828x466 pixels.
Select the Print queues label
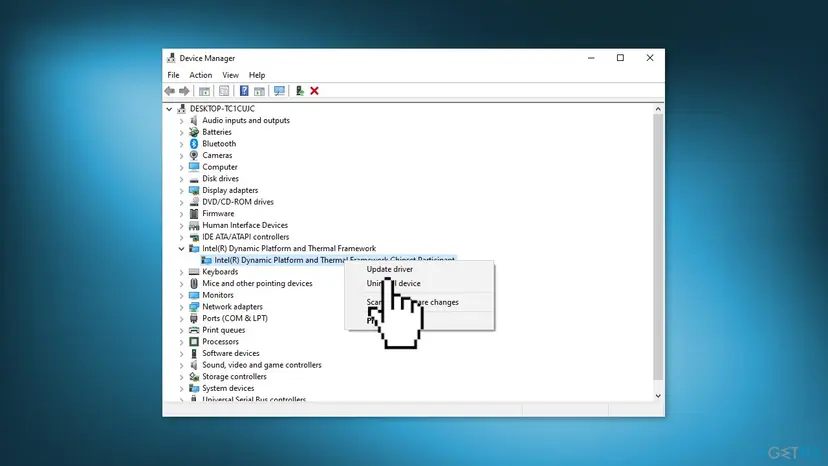point(223,330)
